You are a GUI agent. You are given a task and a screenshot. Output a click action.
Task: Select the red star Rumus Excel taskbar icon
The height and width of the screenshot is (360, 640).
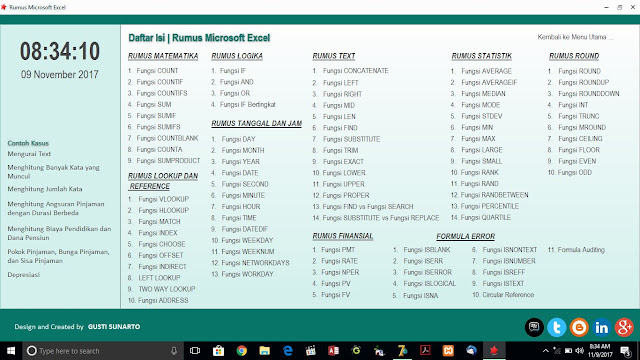tap(494, 351)
